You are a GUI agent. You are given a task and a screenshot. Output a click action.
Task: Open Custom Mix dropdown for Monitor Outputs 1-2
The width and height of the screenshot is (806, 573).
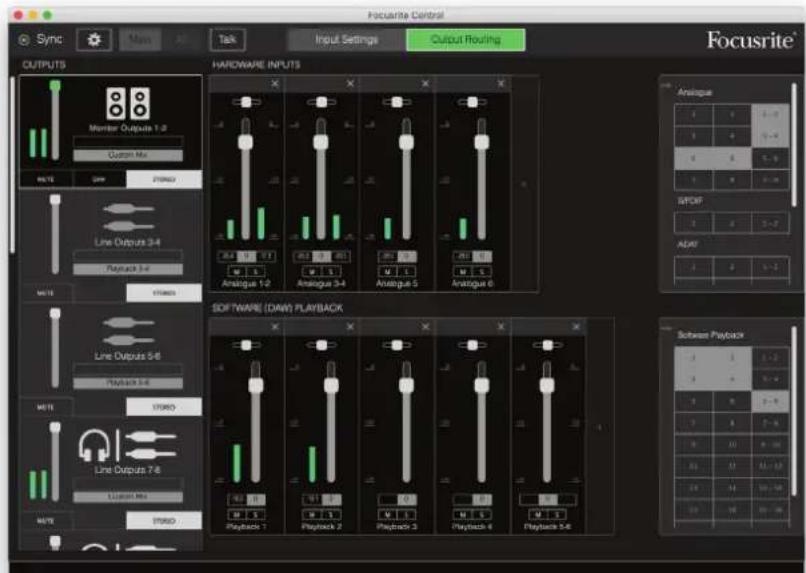(x=128, y=155)
